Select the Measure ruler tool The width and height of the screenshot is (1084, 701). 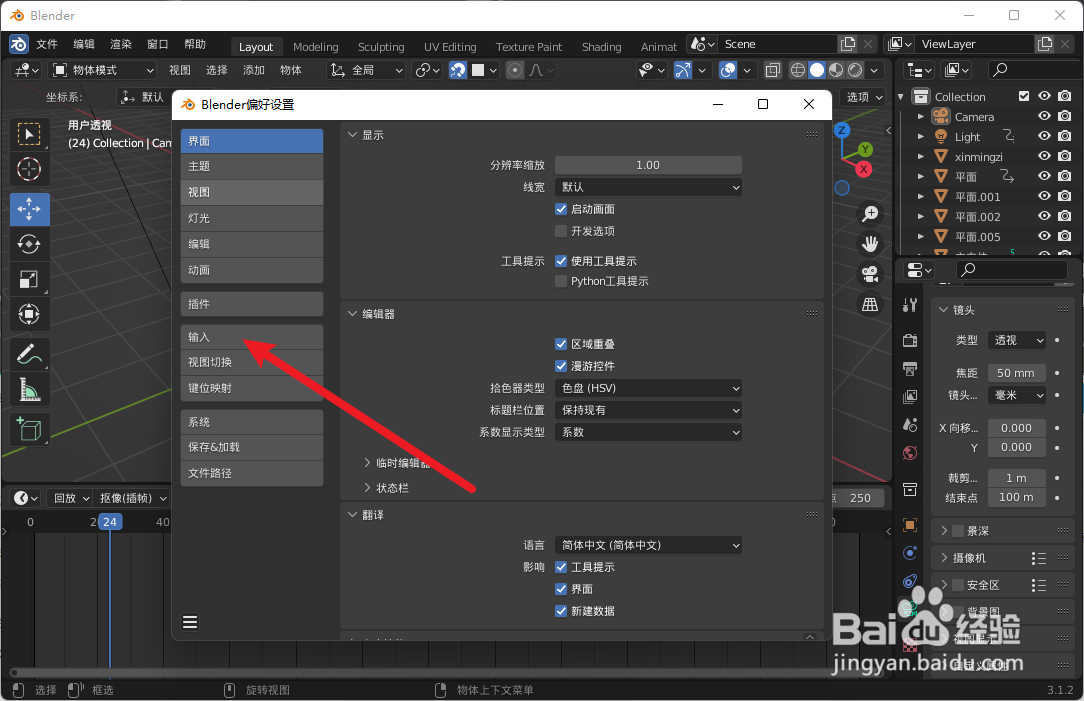(x=29, y=389)
